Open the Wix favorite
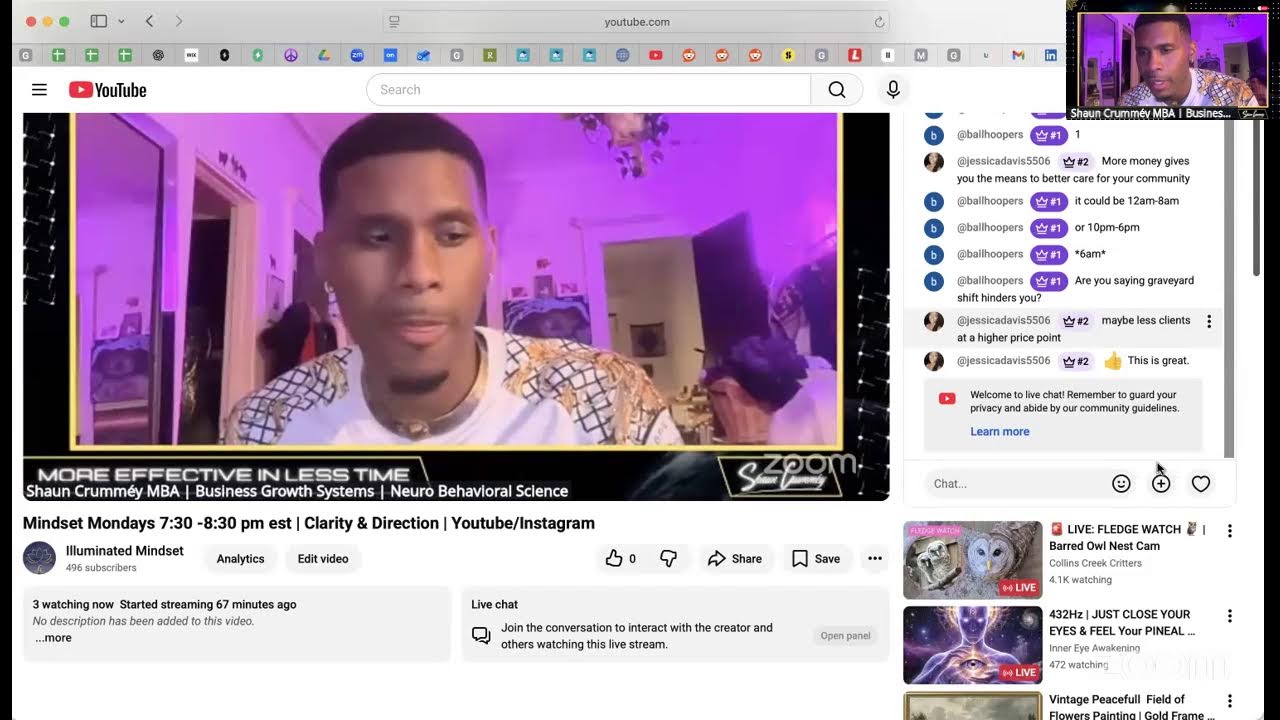1280x720 pixels. [191, 55]
